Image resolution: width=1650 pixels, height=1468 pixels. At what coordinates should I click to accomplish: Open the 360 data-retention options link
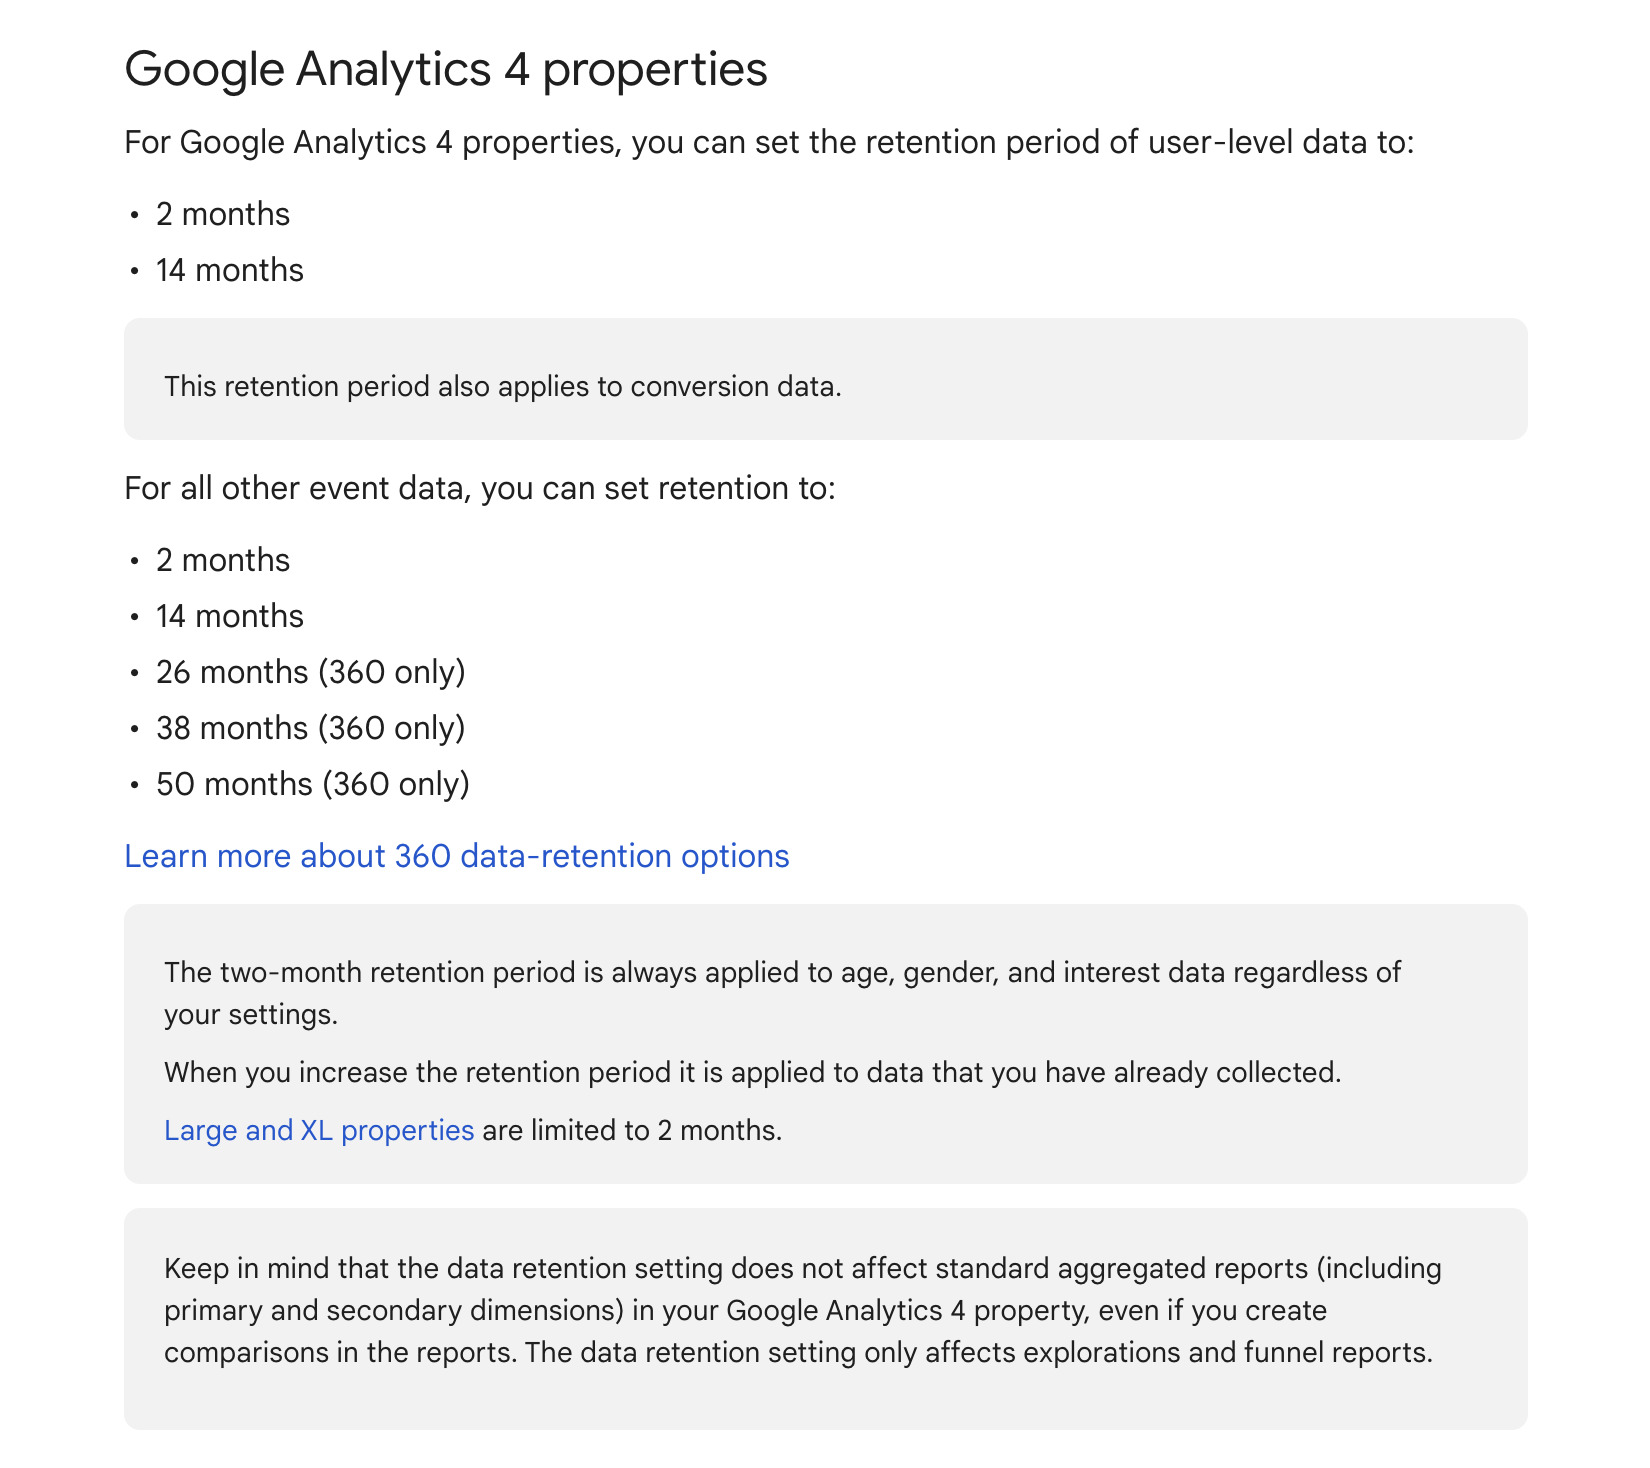pos(456,857)
